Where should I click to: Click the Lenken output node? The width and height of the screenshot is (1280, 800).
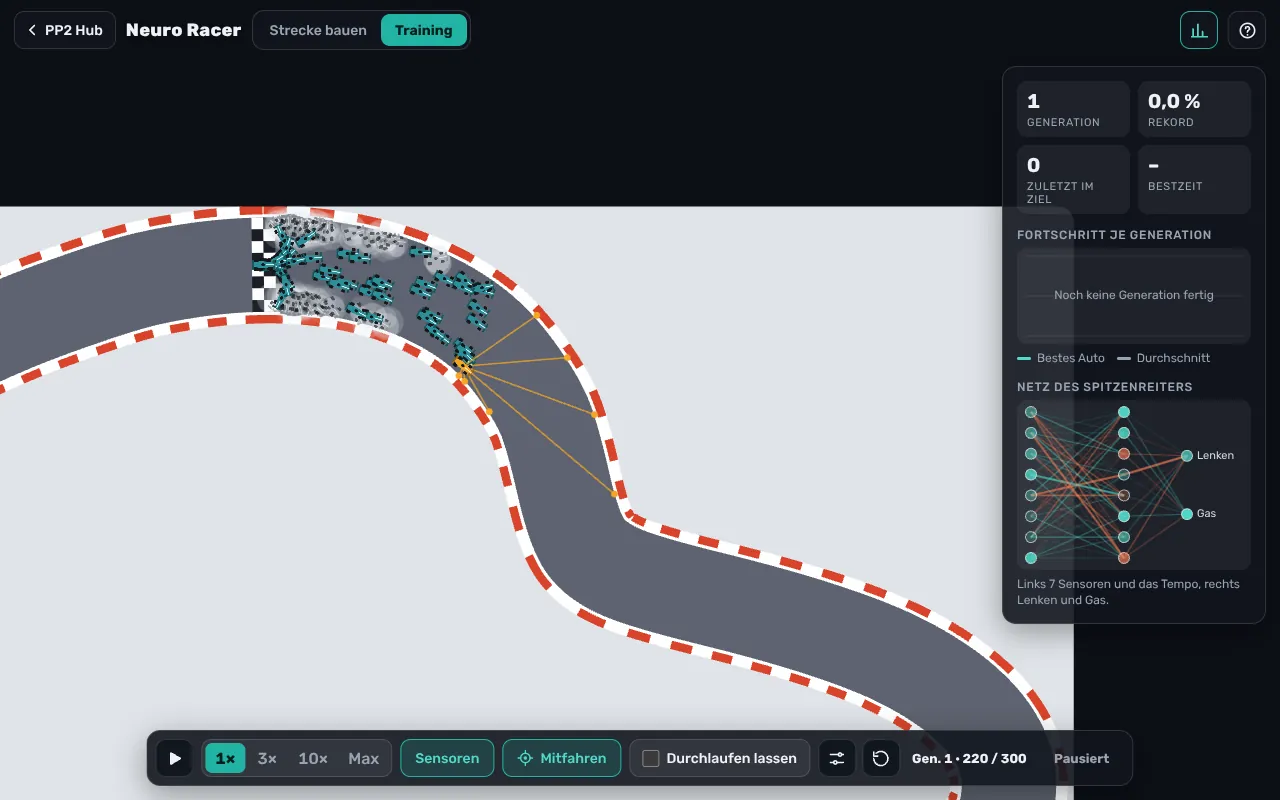point(1187,455)
